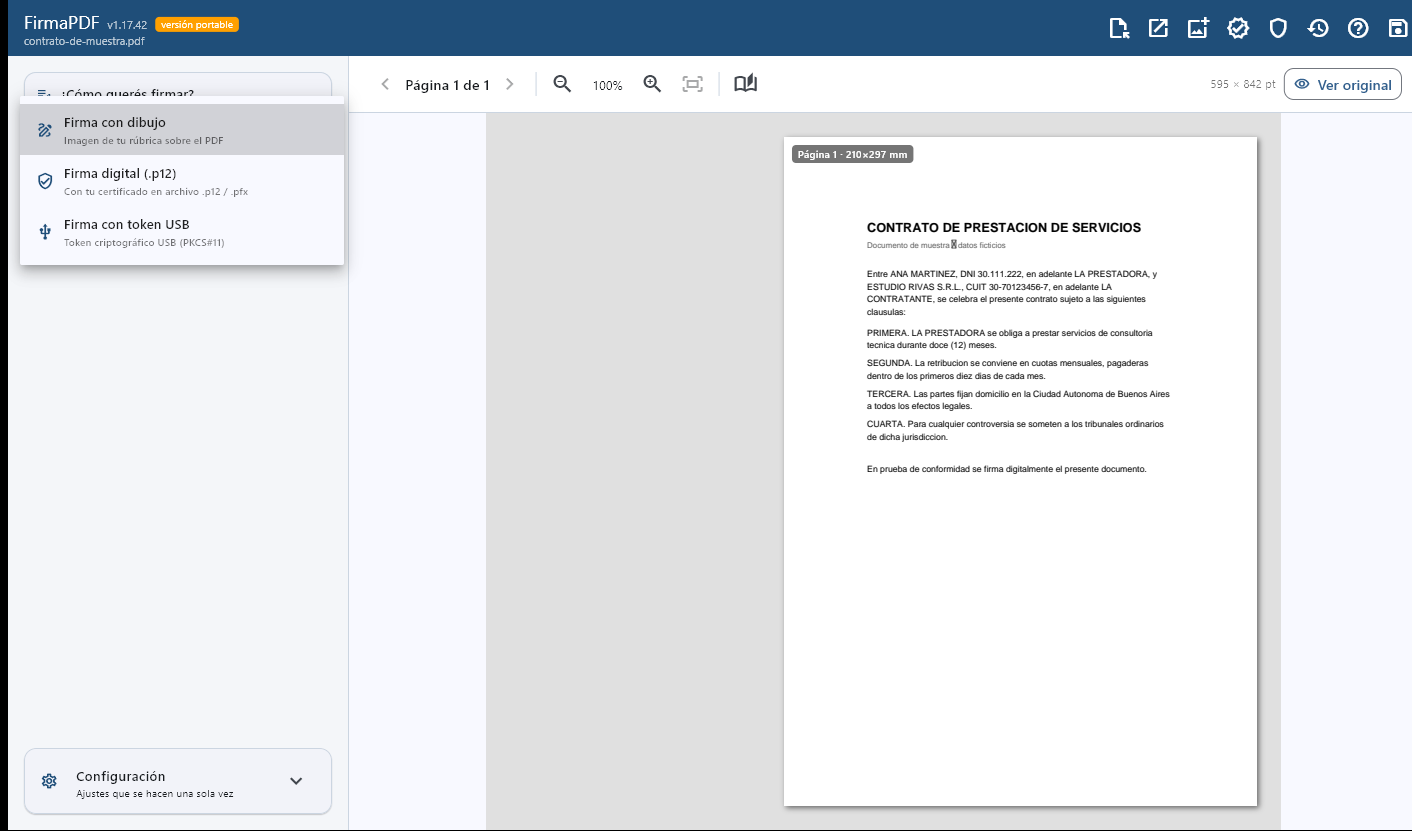Click the 595 × 842 pt dimensions label
This screenshot has height=831, width=1412.
tap(1242, 85)
